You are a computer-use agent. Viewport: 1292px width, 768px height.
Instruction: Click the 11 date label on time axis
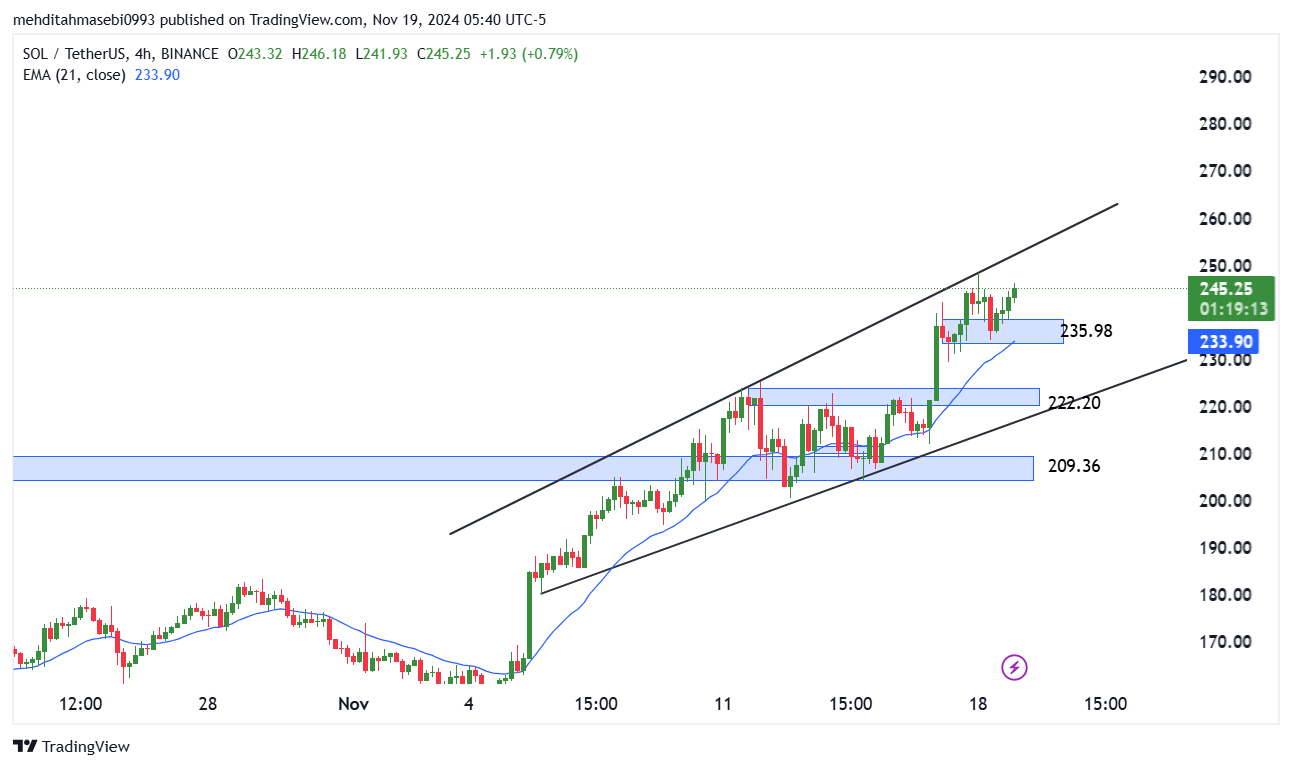pos(724,704)
